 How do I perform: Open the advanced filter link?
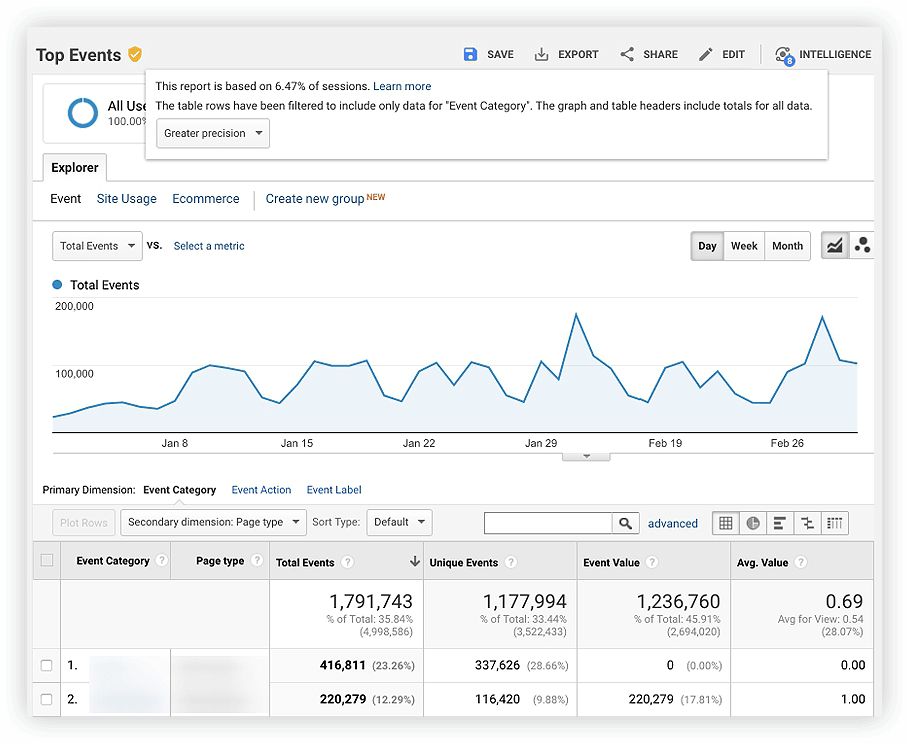coord(672,524)
